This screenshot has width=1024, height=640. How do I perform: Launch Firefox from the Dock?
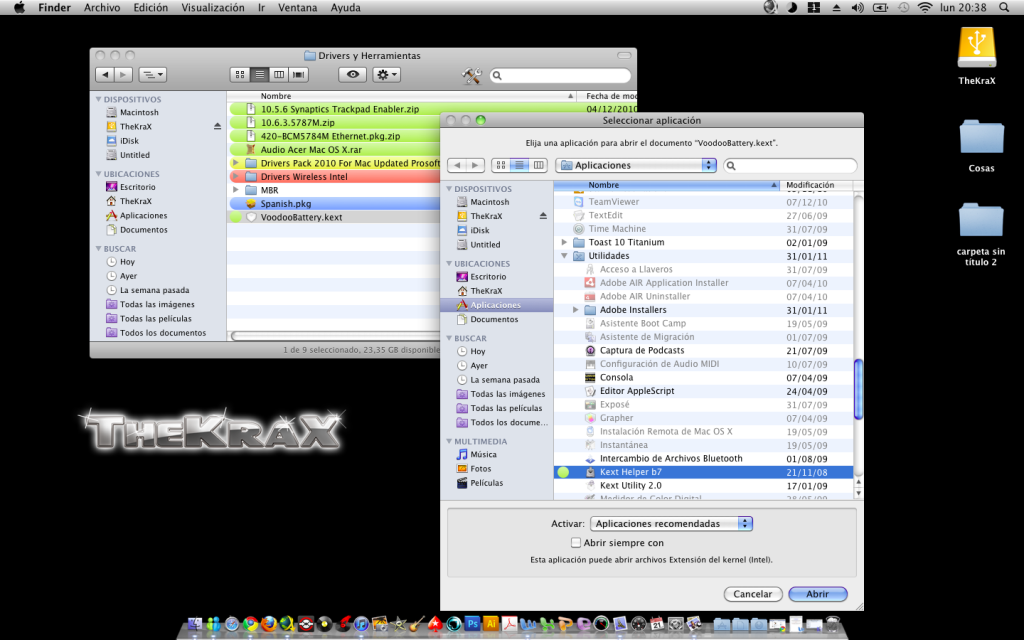click(x=268, y=624)
